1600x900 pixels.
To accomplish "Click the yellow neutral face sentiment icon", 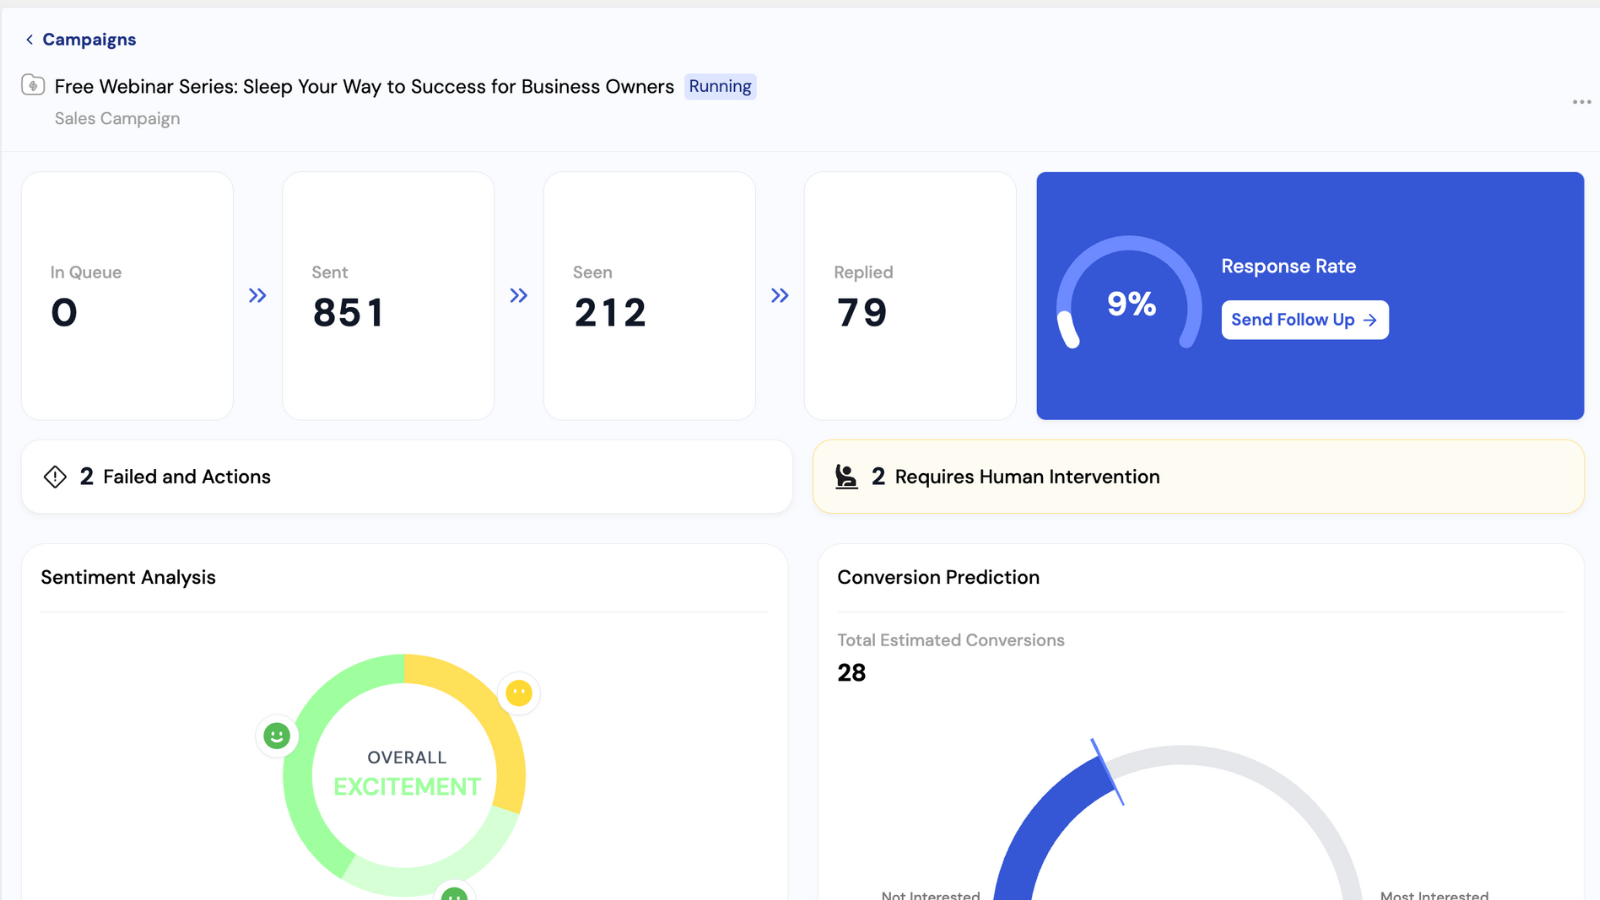I will tap(519, 693).
